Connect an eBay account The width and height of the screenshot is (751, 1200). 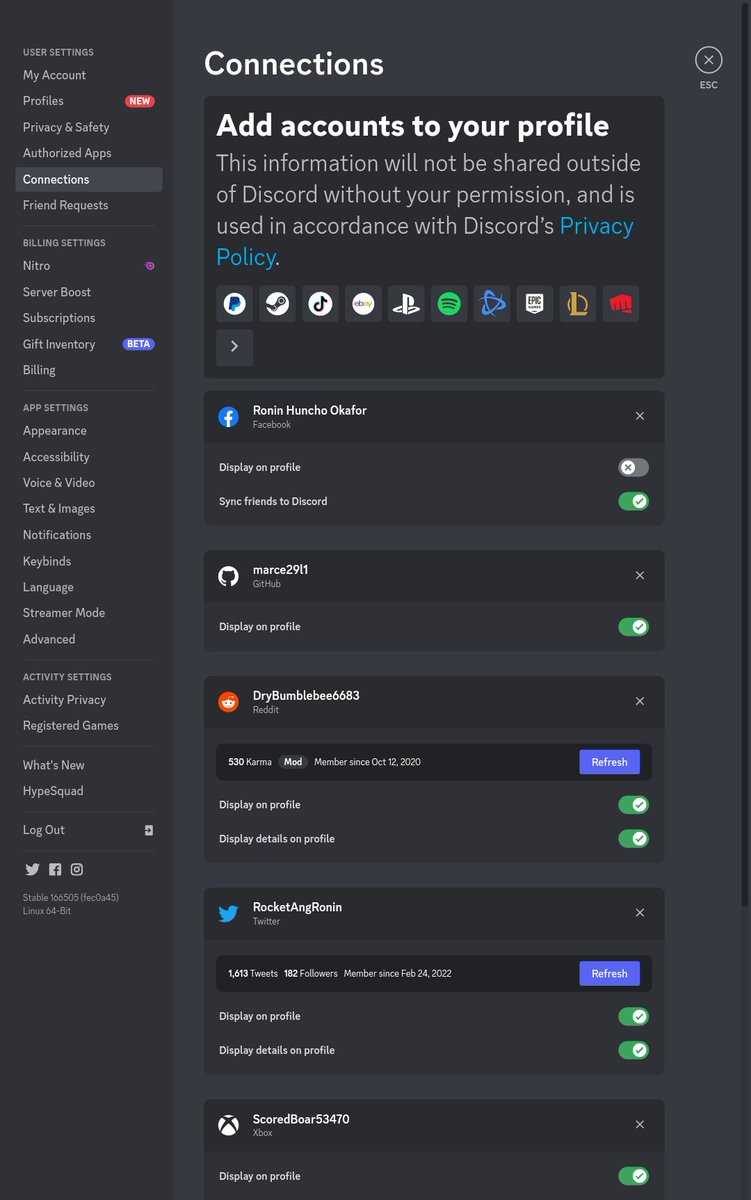click(363, 304)
